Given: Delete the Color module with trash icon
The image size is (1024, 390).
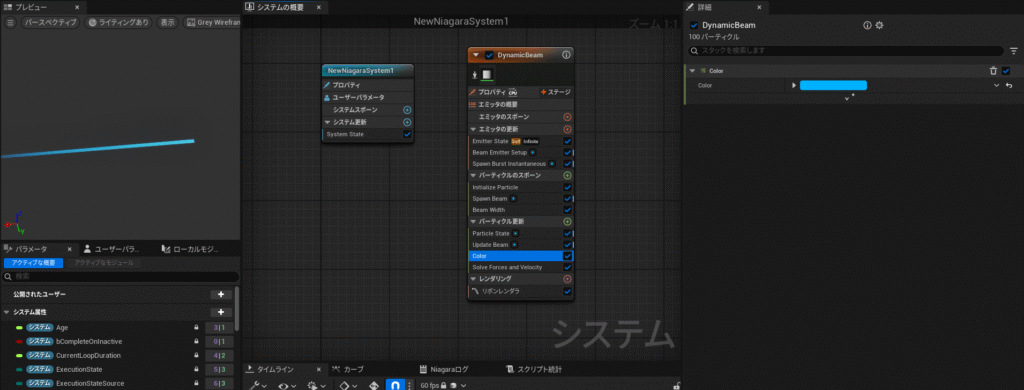Looking at the screenshot, I should 993,71.
